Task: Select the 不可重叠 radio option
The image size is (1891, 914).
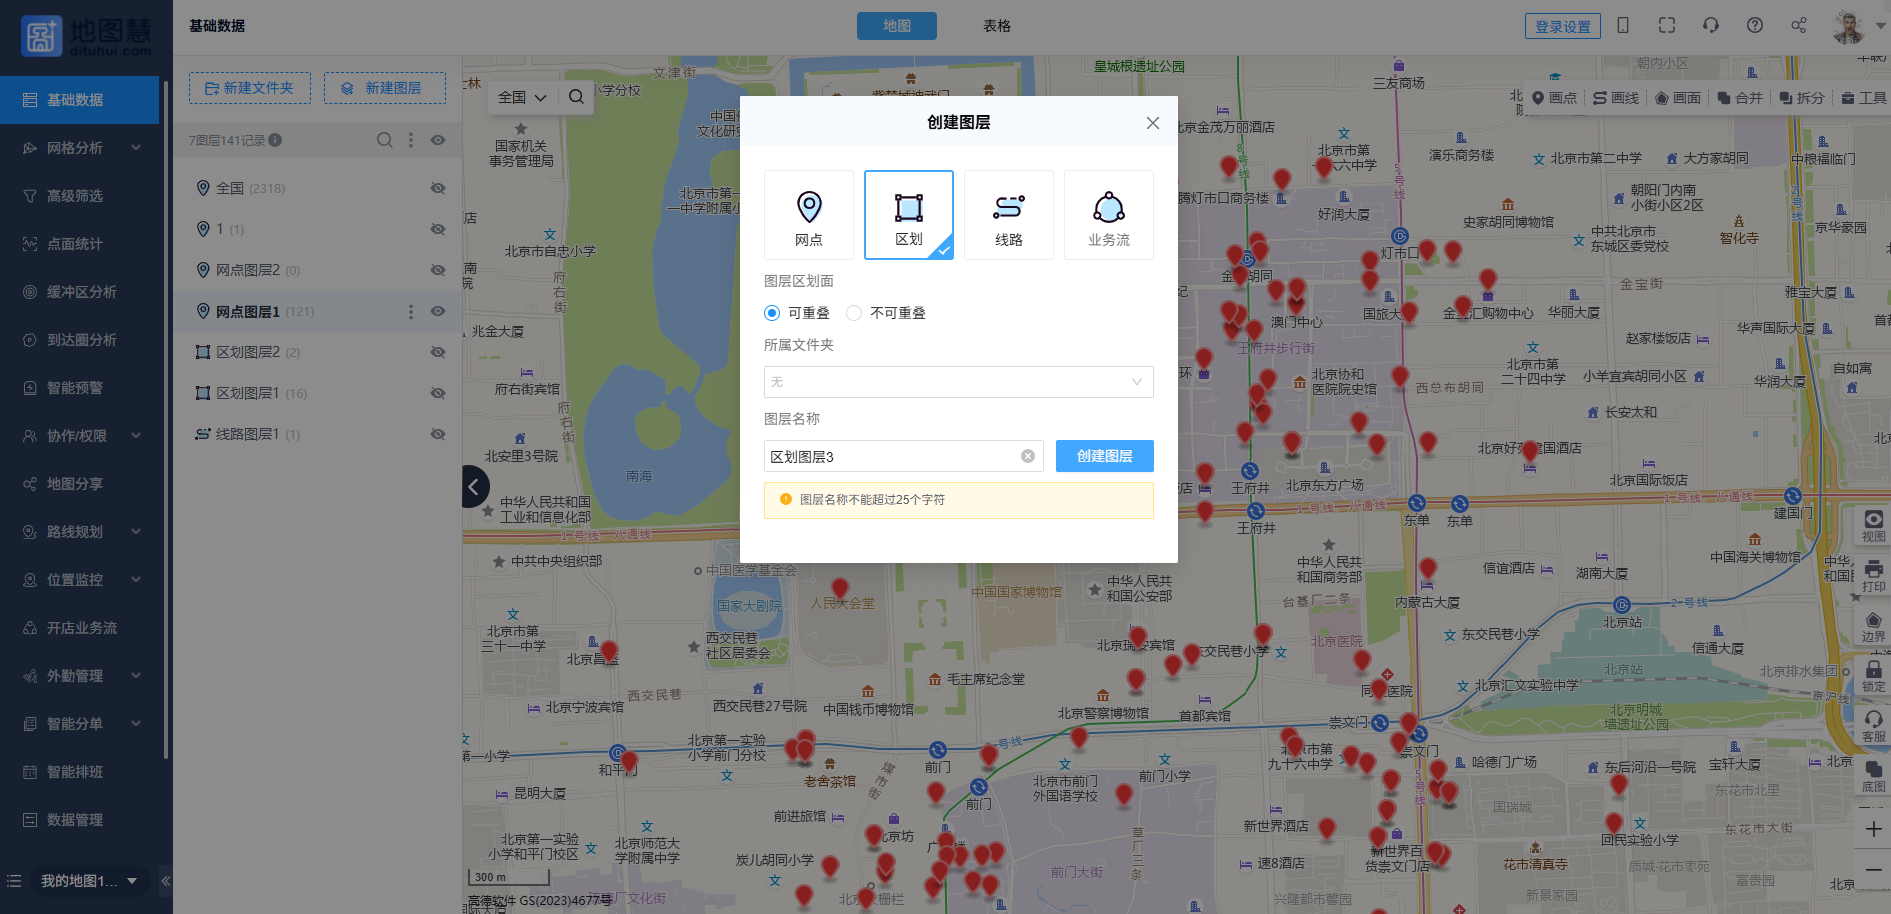Action: tap(854, 313)
